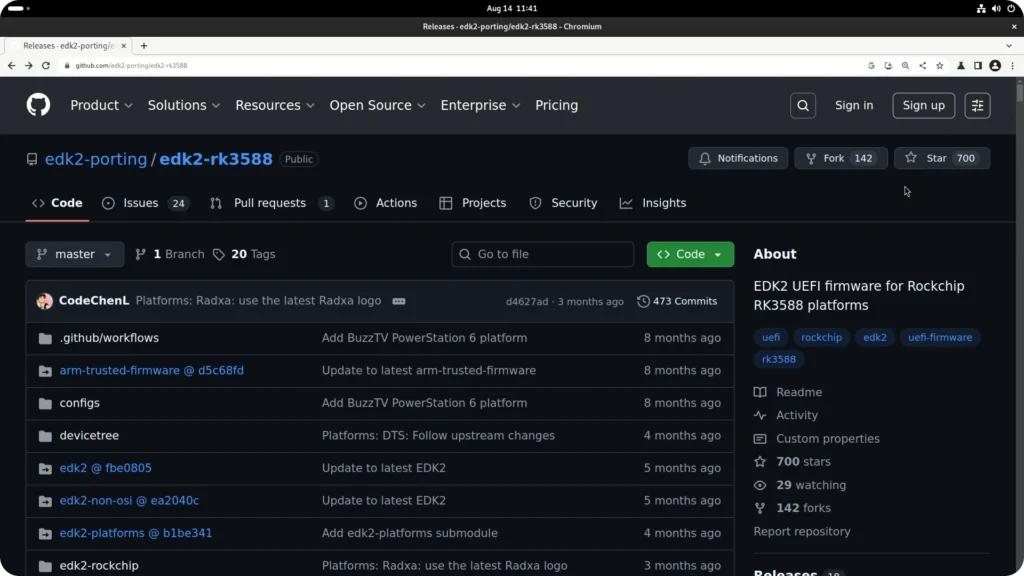Screen dimensions: 1024x576
Task: Switch to the Pull requests tab
Action: (x=271, y=203)
